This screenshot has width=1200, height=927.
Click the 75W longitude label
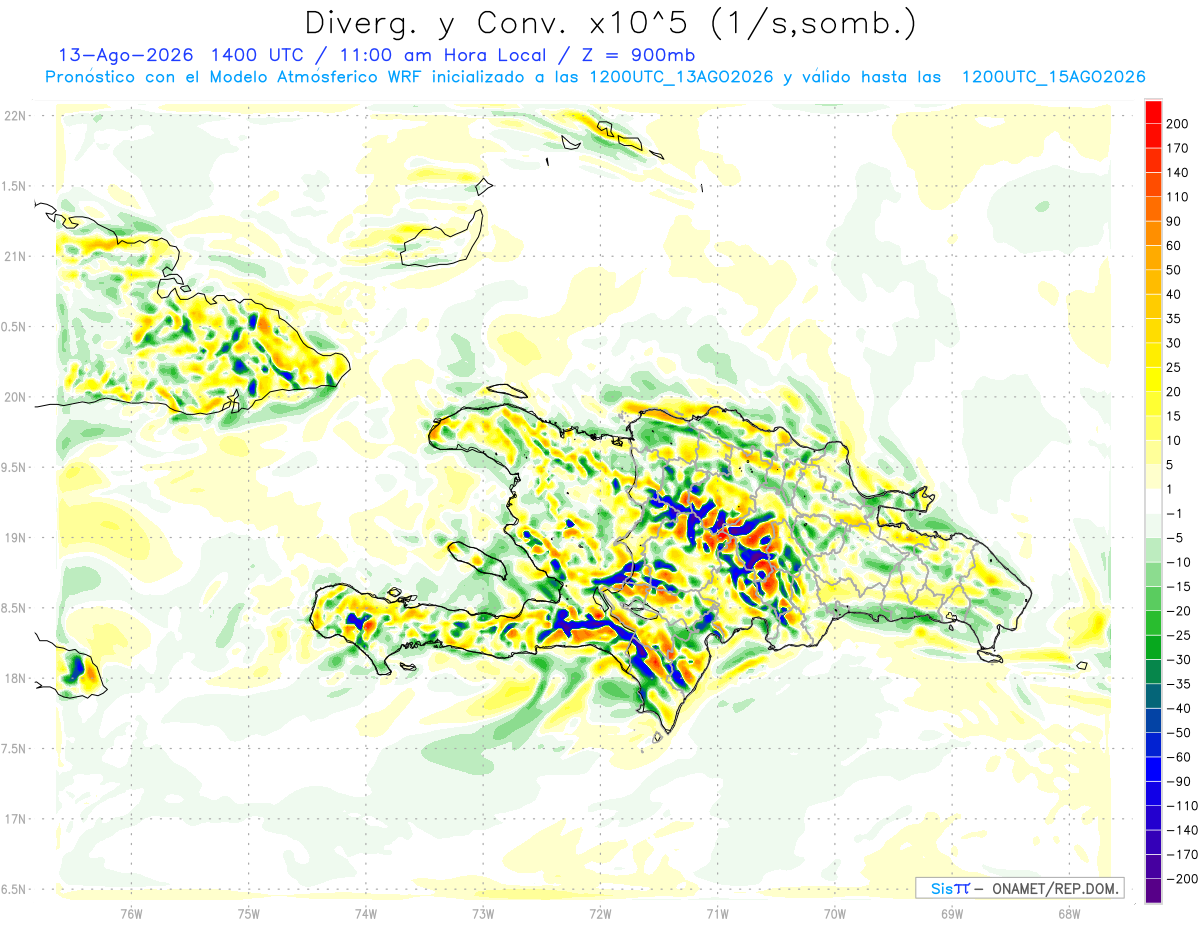(x=248, y=913)
